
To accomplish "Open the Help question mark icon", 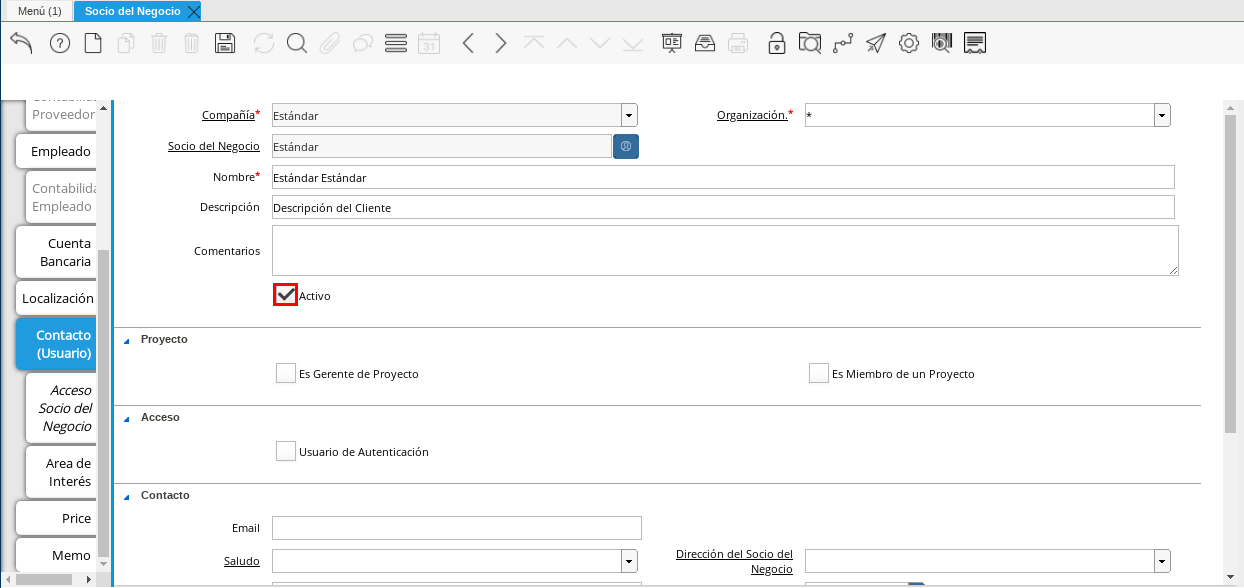I will 60,43.
